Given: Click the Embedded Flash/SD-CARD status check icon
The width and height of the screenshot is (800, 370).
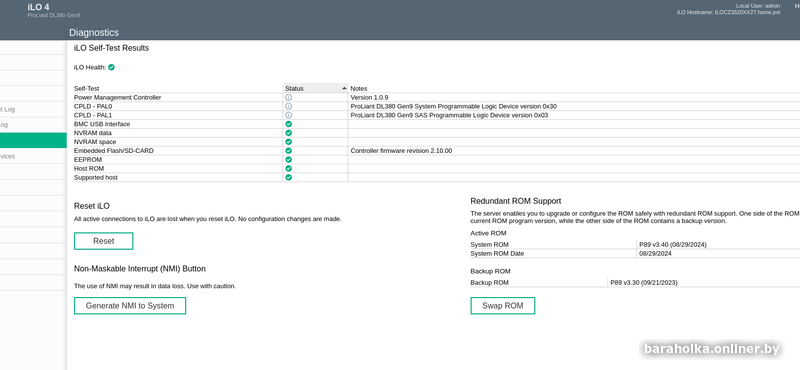Looking at the screenshot, I should coord(288,151).
